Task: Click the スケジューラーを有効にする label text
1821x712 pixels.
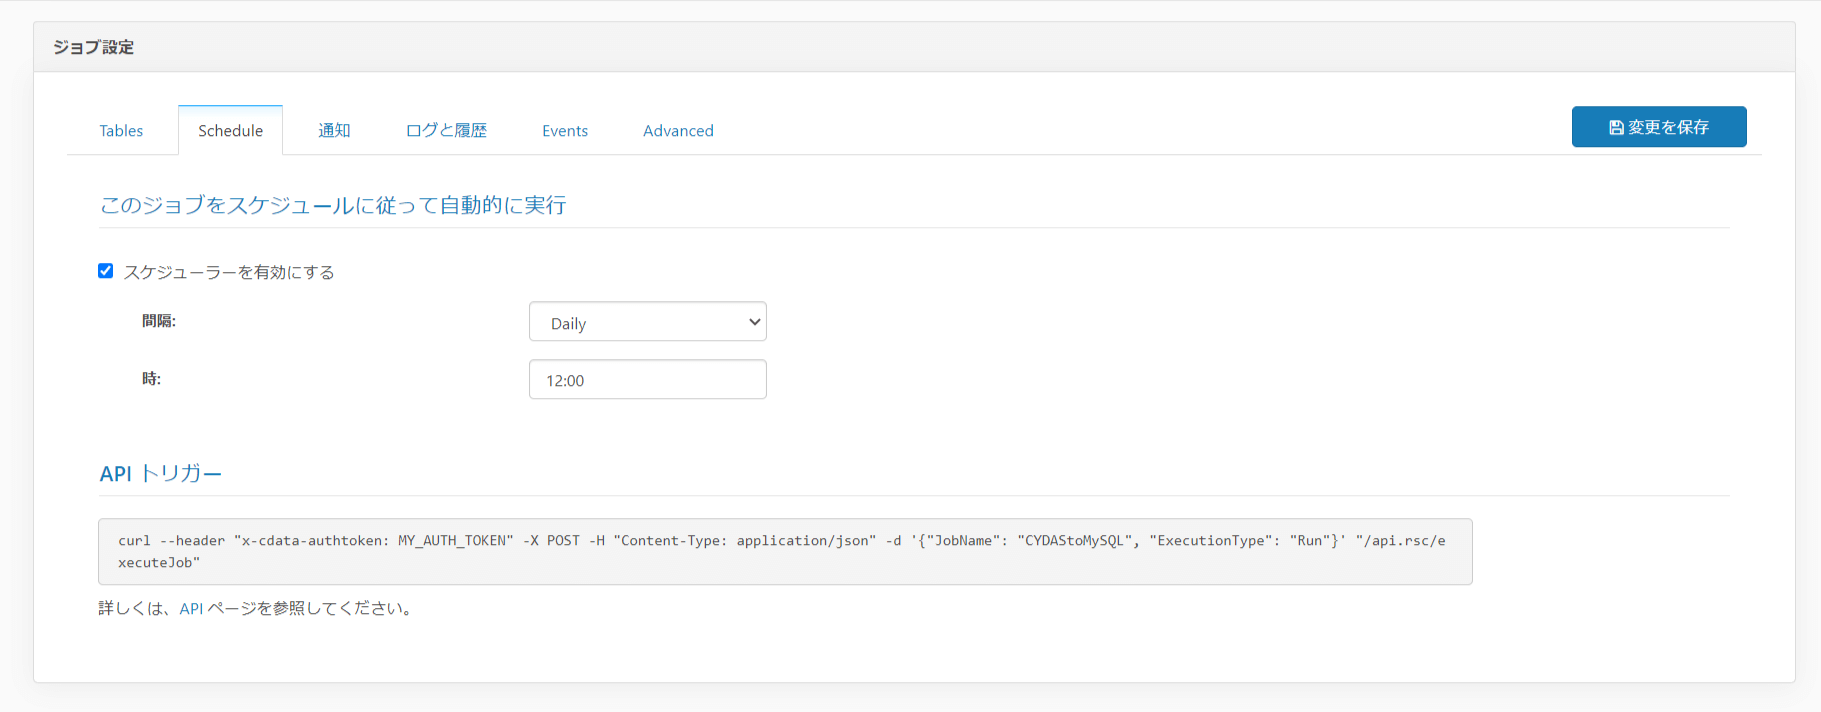Action: [229, 272]
